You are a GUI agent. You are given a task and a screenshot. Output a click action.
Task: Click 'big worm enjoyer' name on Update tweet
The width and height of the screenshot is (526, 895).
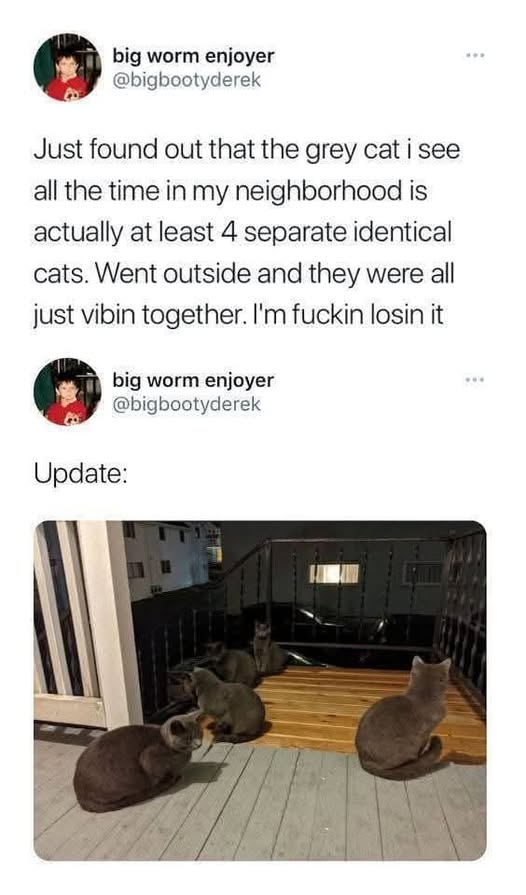click(193, 380)
